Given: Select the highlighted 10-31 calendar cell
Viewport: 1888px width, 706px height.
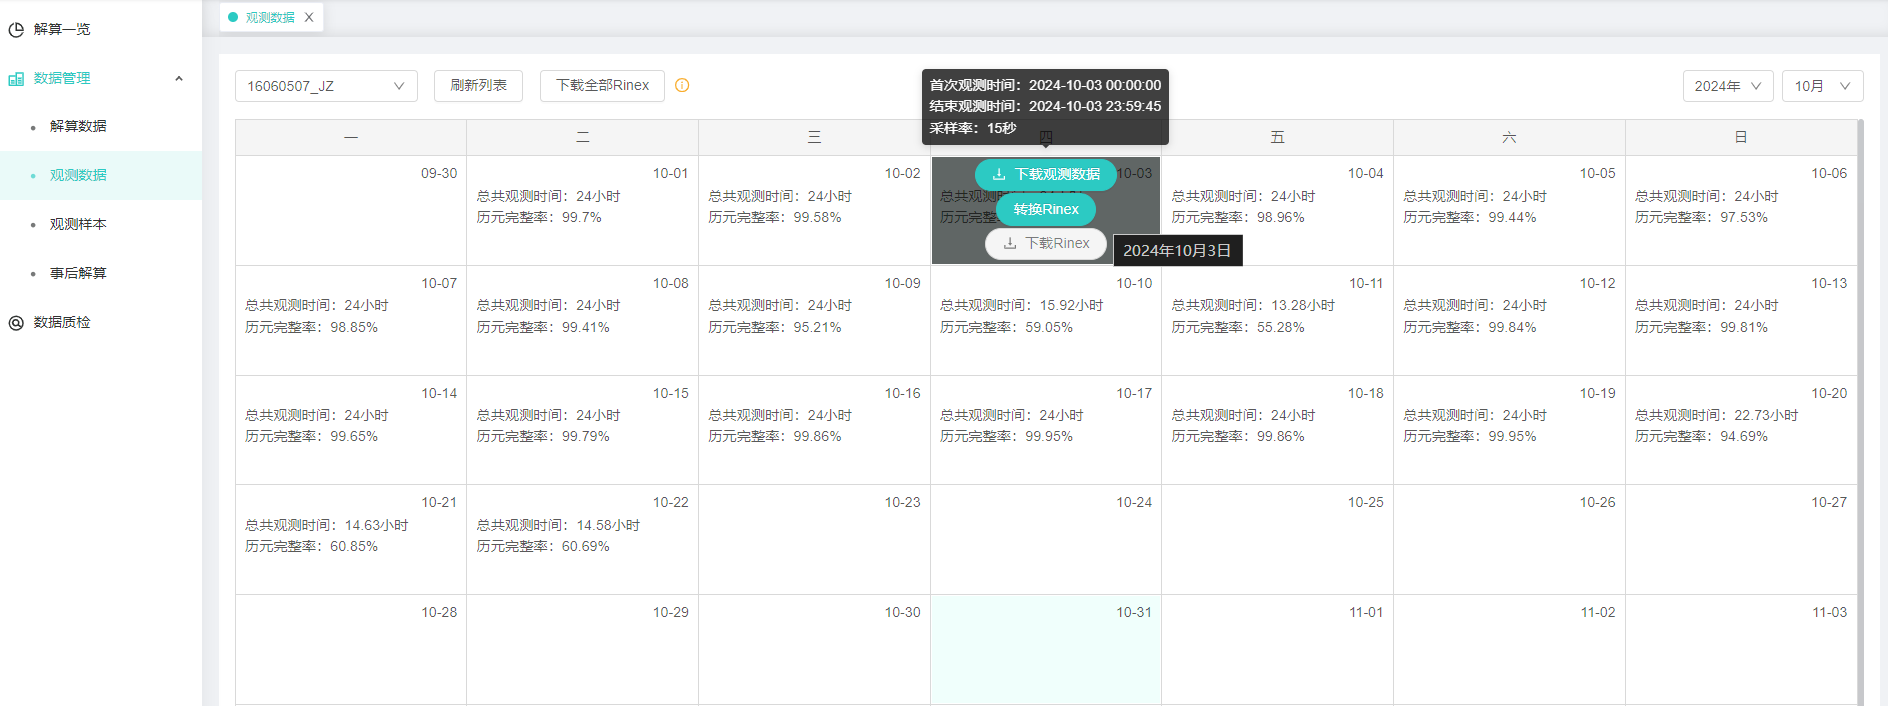Looking at the screenshot, I should click(x=1045, y=650).
